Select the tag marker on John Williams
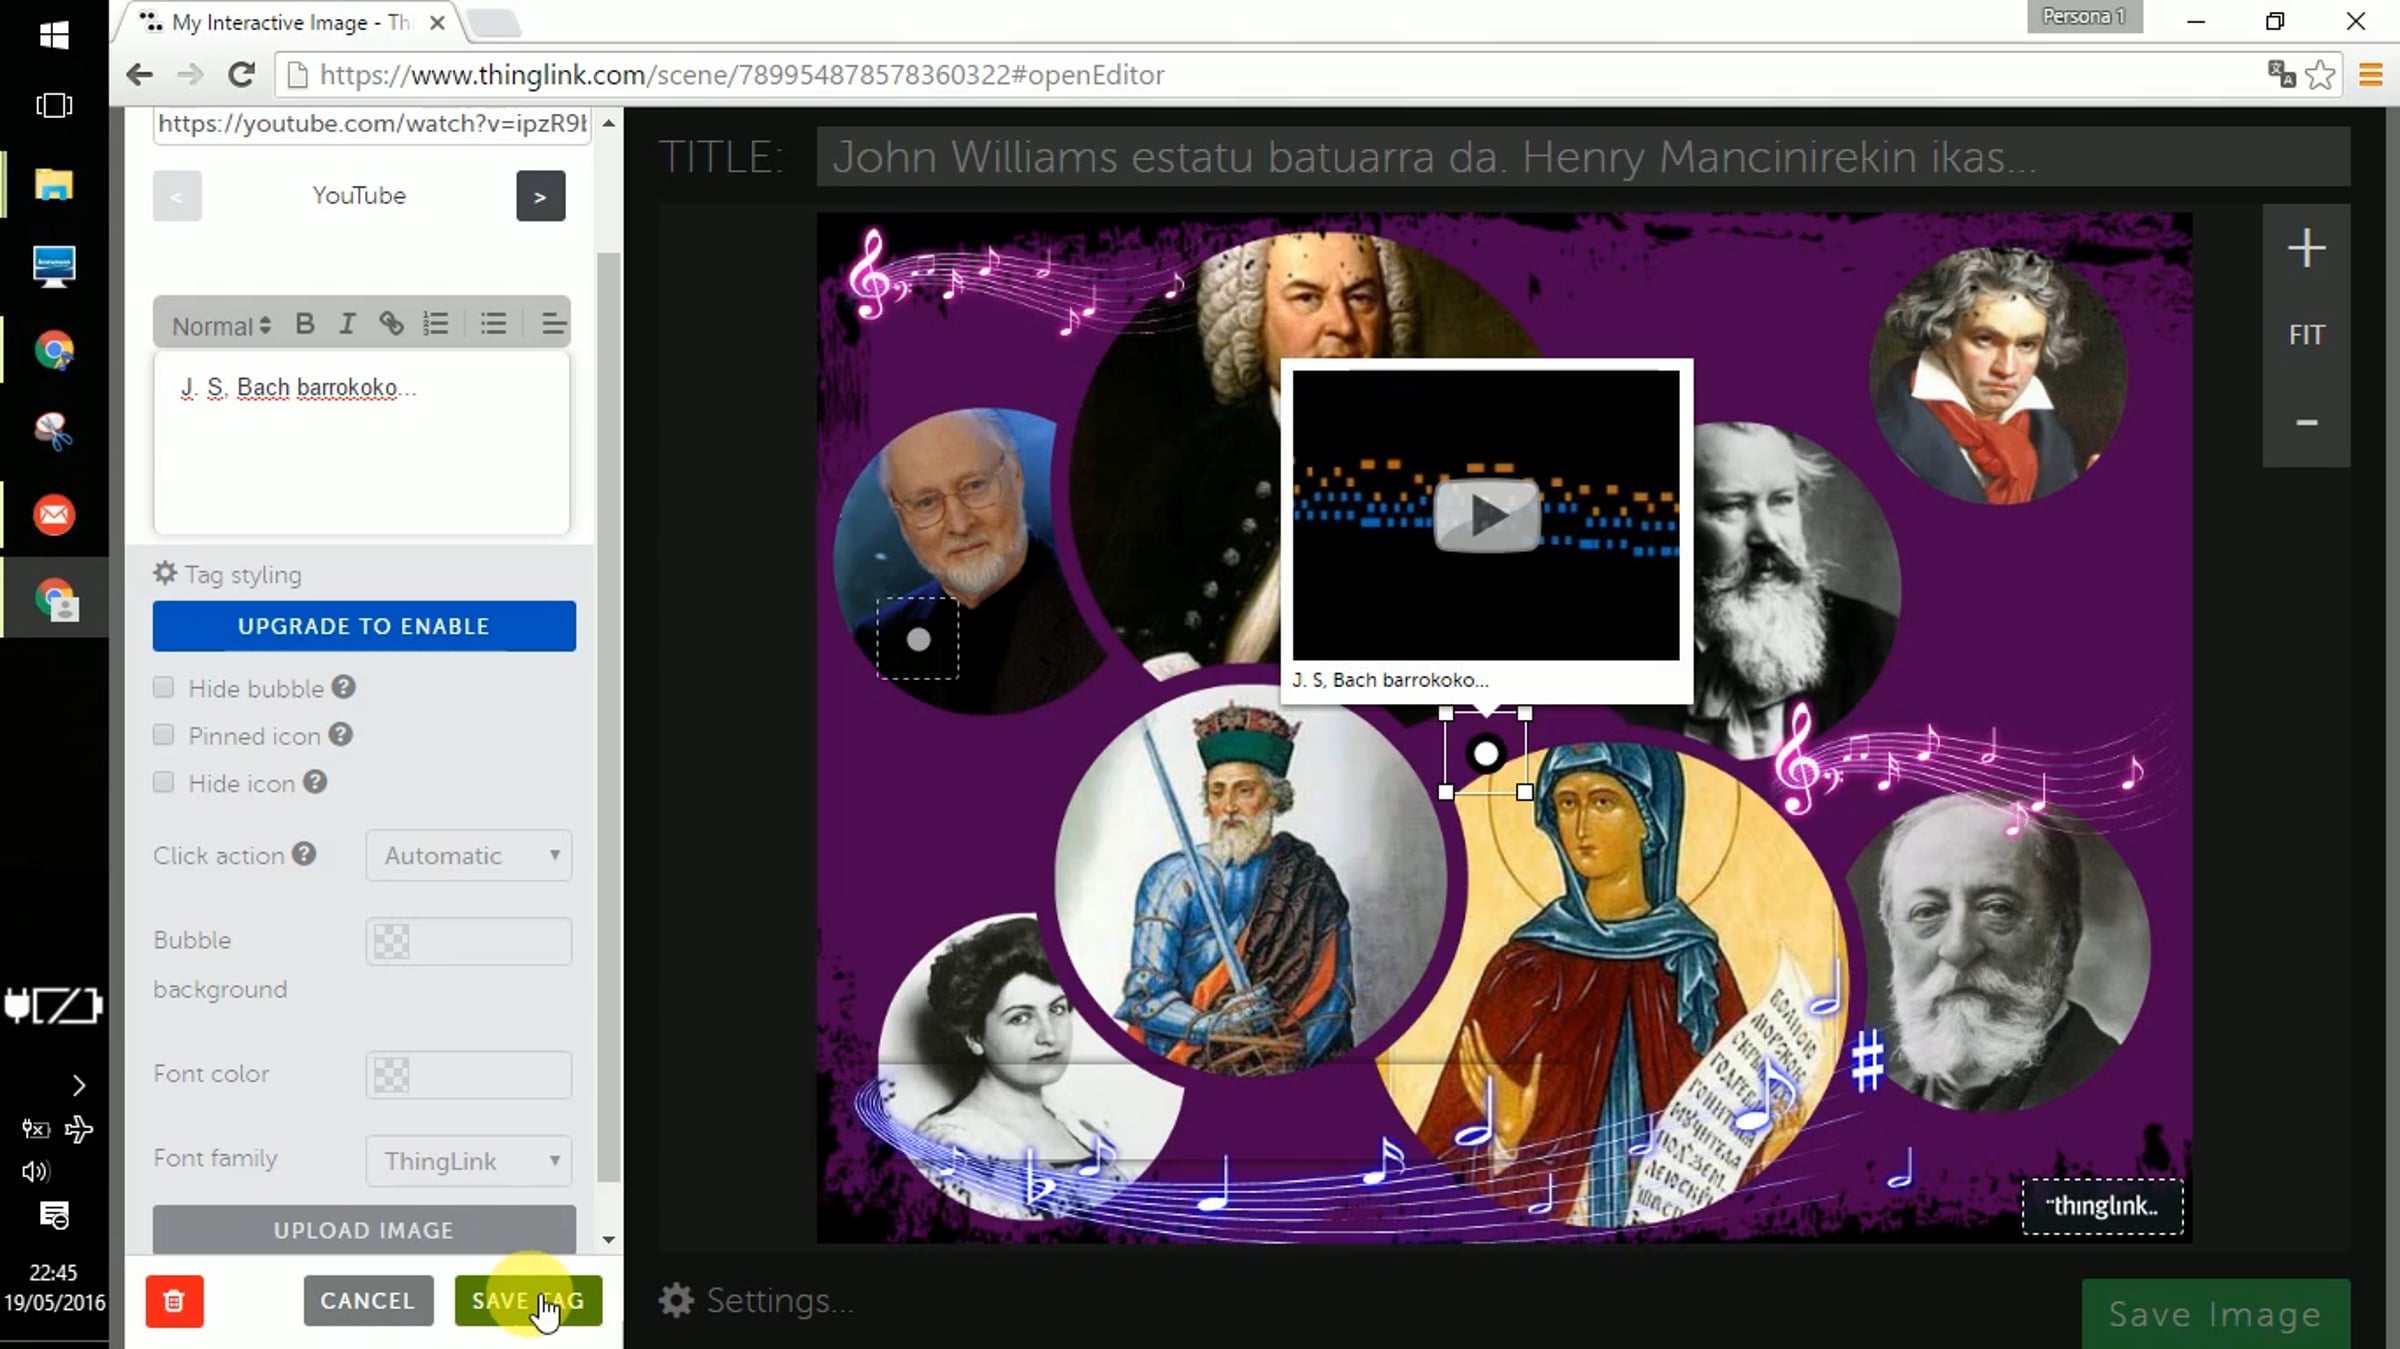The height and width of the screenshot is (1349, 2400). pos(918,640)
